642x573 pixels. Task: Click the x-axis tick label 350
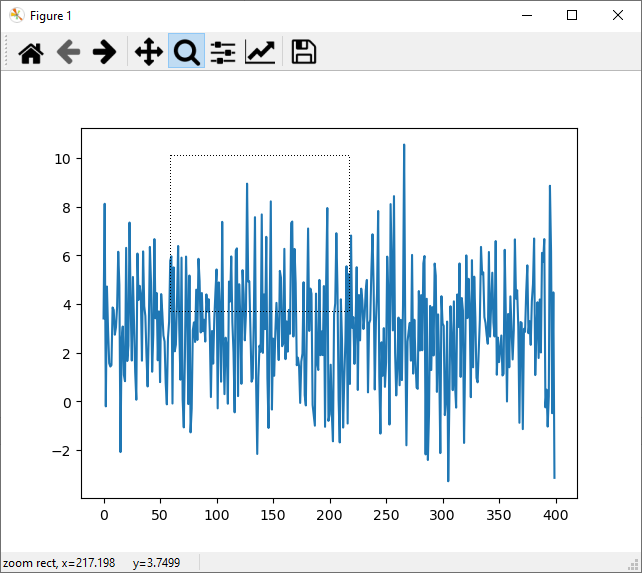[x=499, y=515]
